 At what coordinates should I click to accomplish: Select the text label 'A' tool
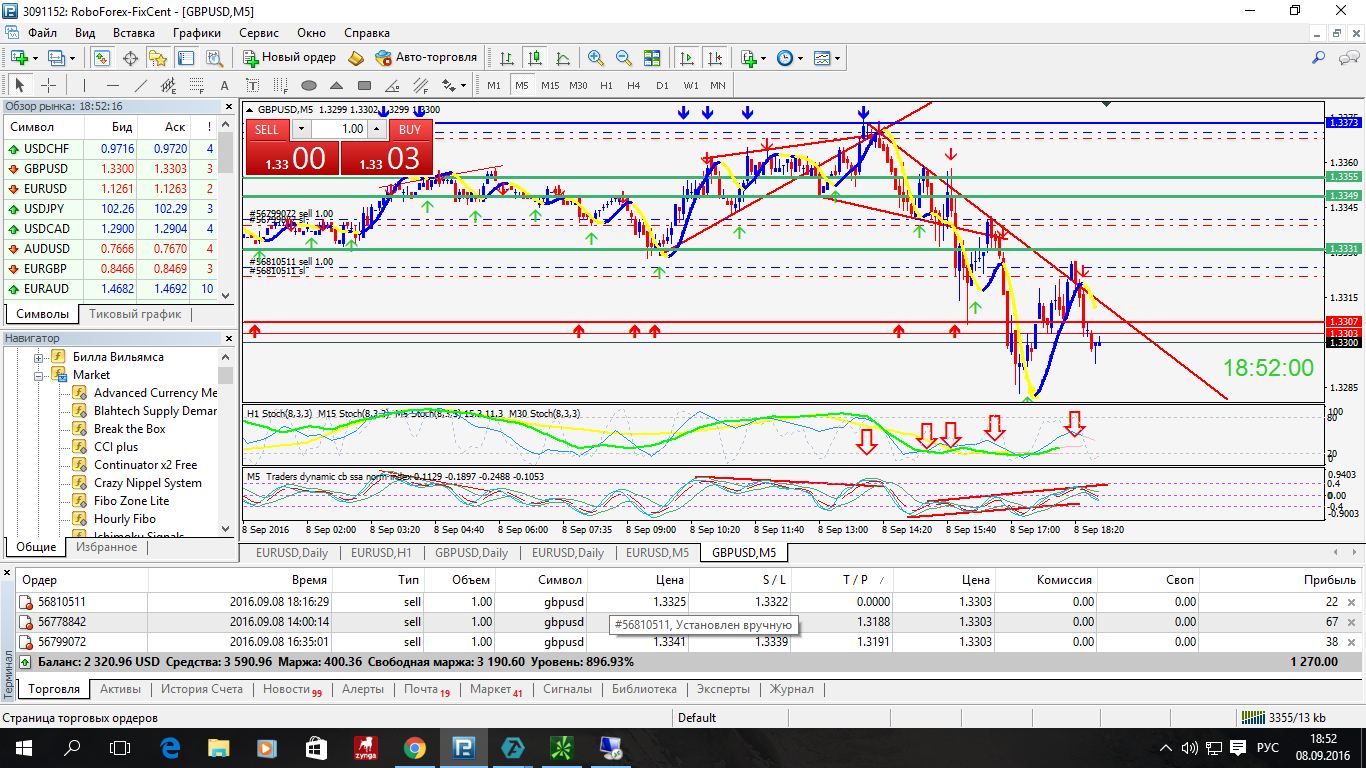point(224,85)
